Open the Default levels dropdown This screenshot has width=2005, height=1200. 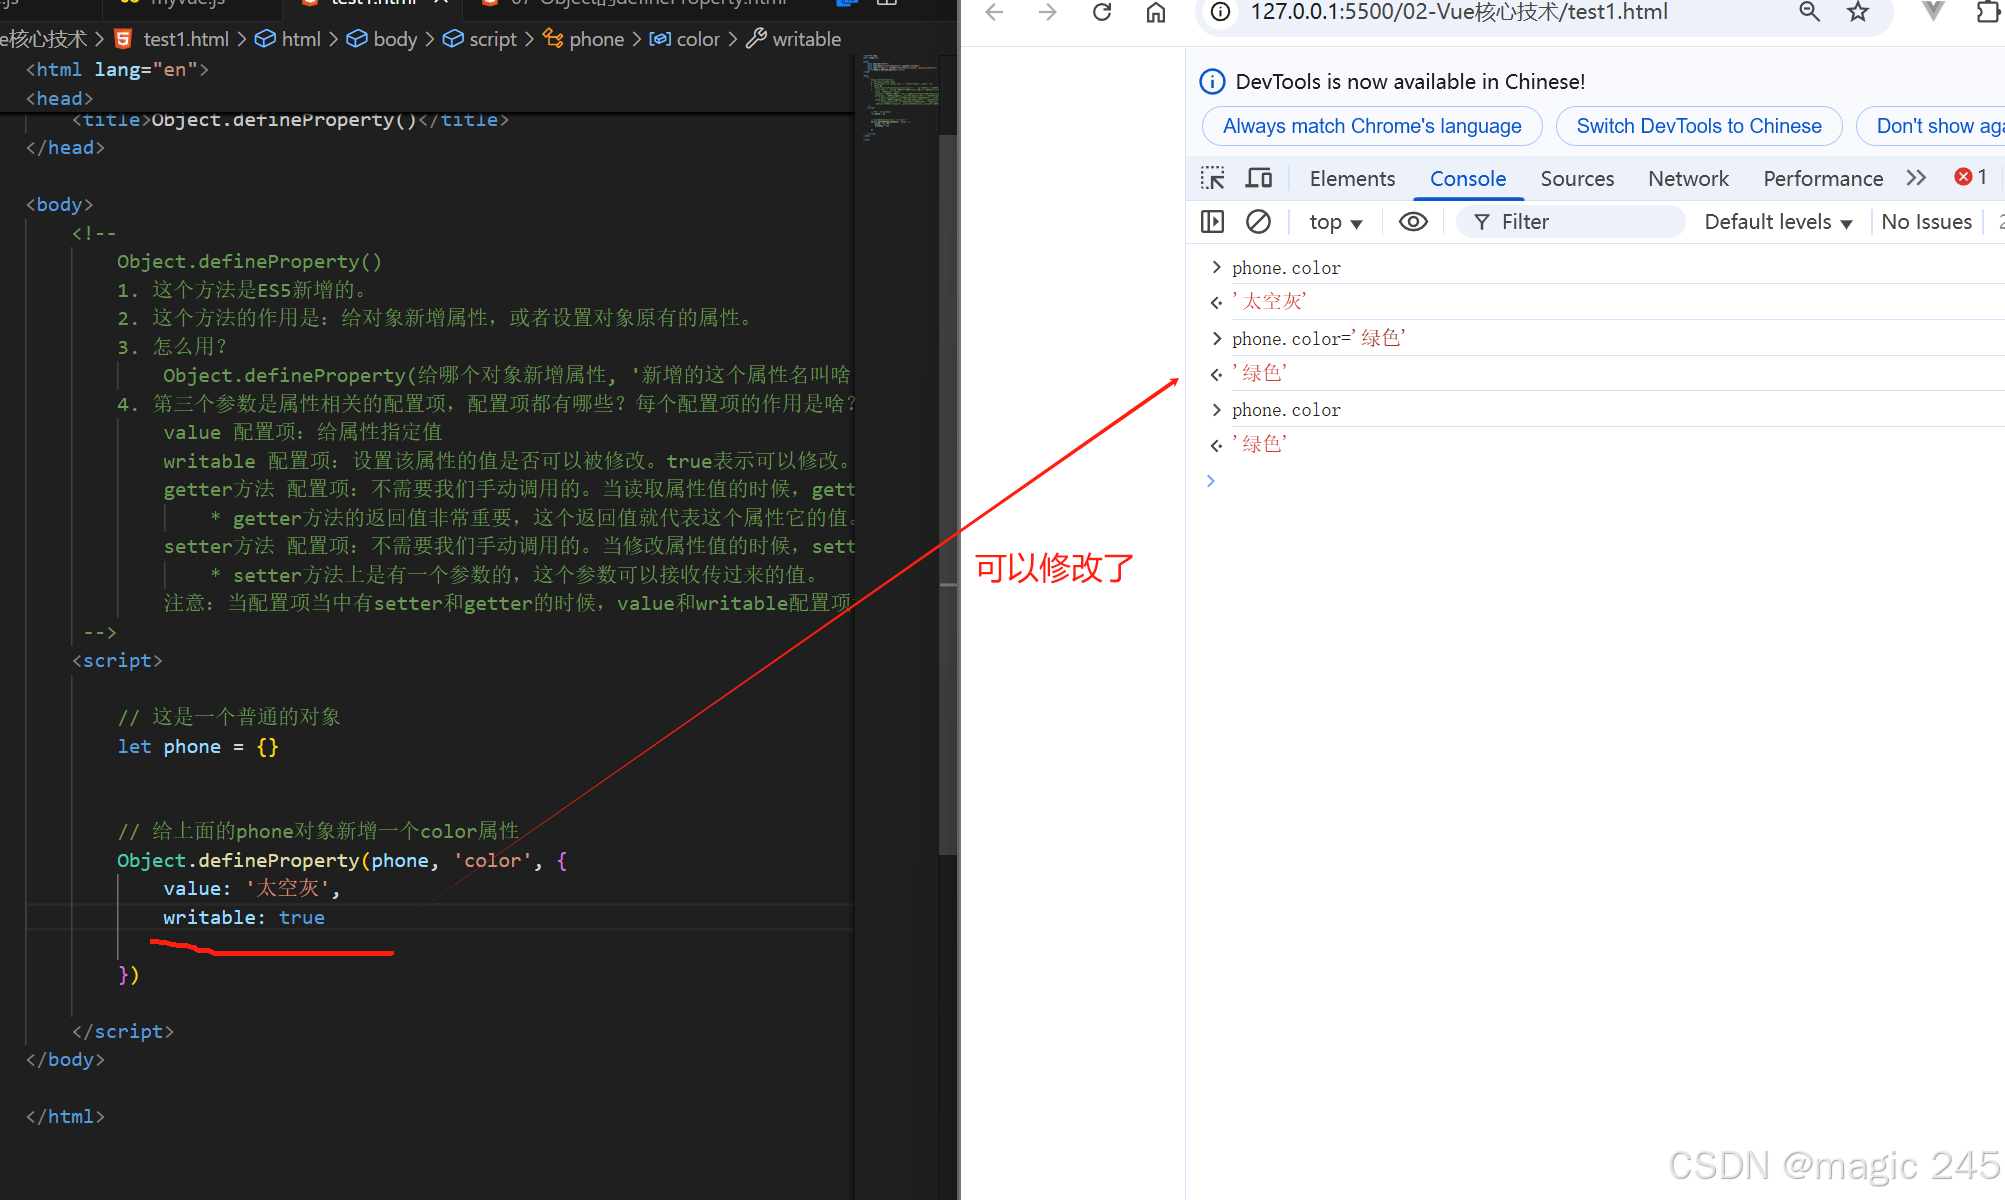(x=1777, y=222)
